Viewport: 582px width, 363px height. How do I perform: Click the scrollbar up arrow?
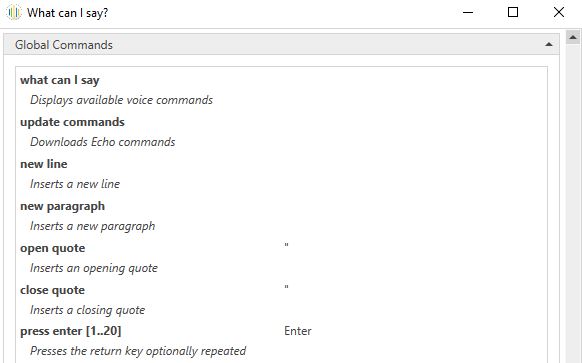573,37
